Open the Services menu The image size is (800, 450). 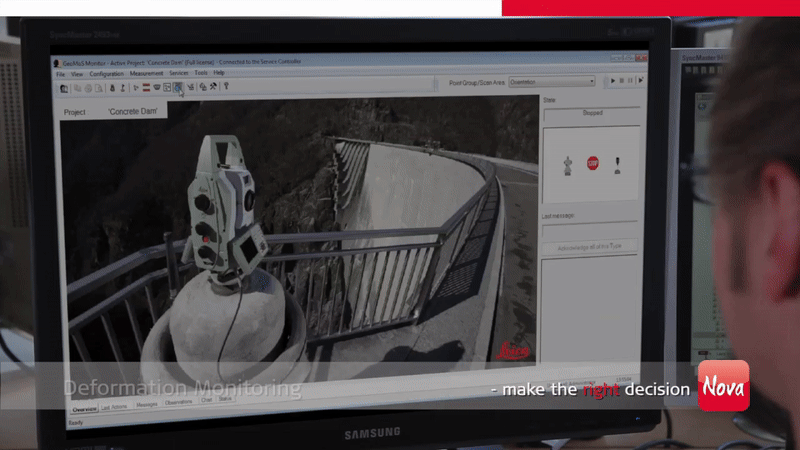[179, 73]
